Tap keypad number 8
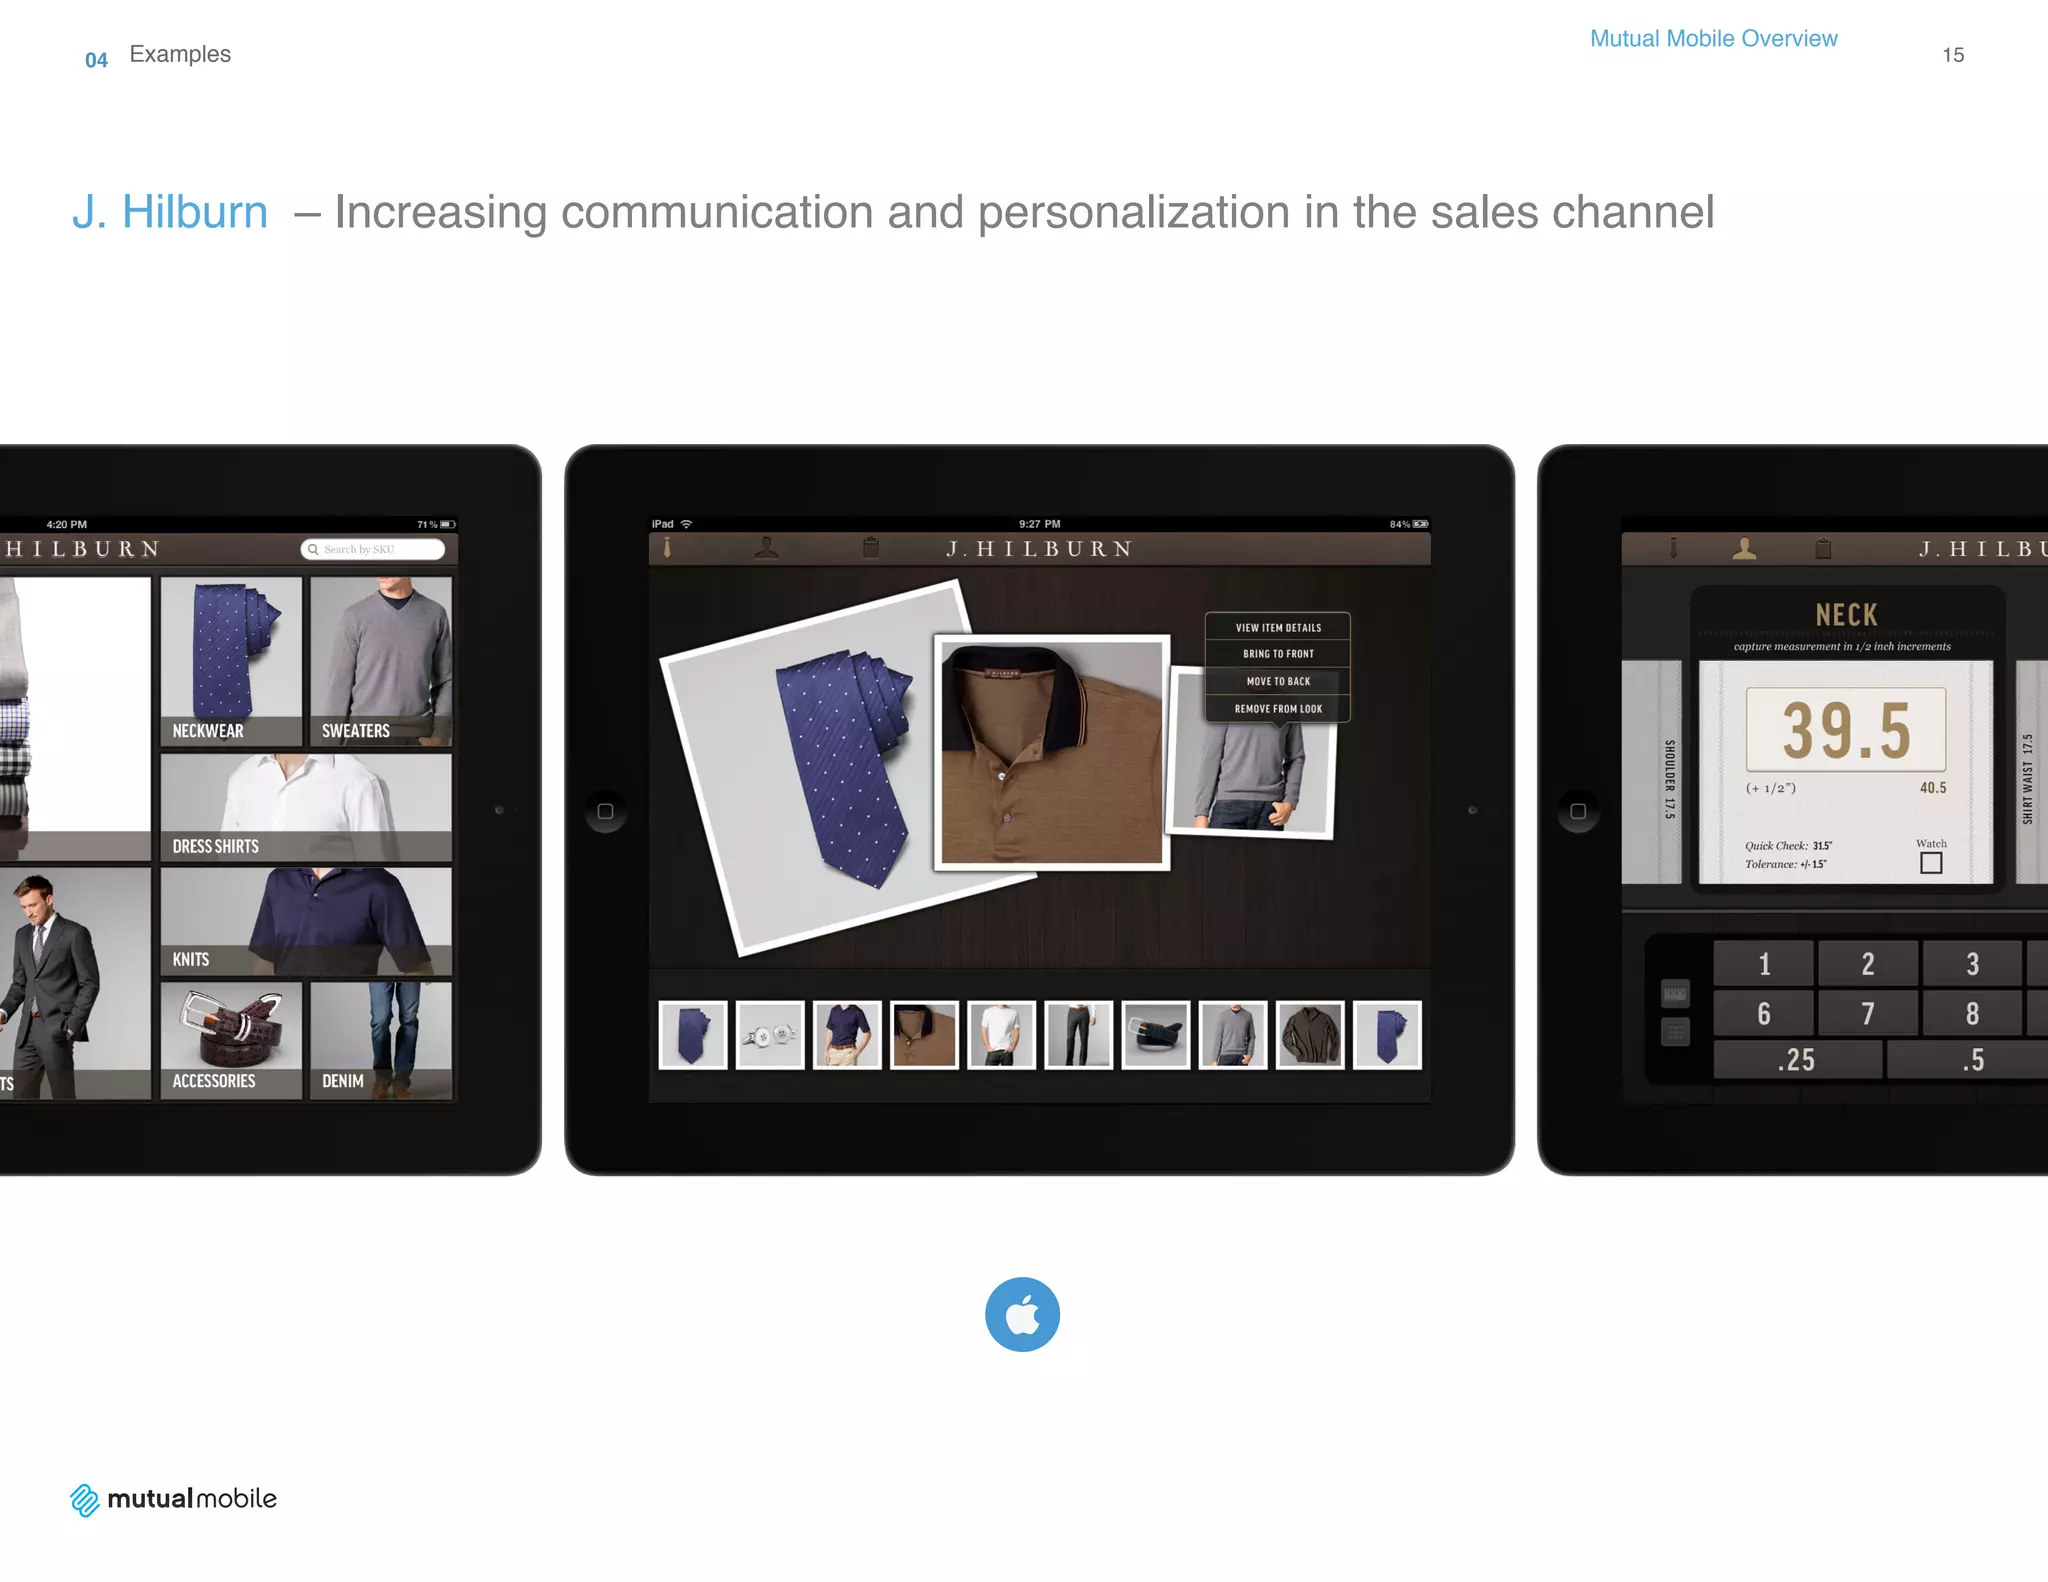This screenshot has height=1582, width=2048. (x=1972, y=1013)
